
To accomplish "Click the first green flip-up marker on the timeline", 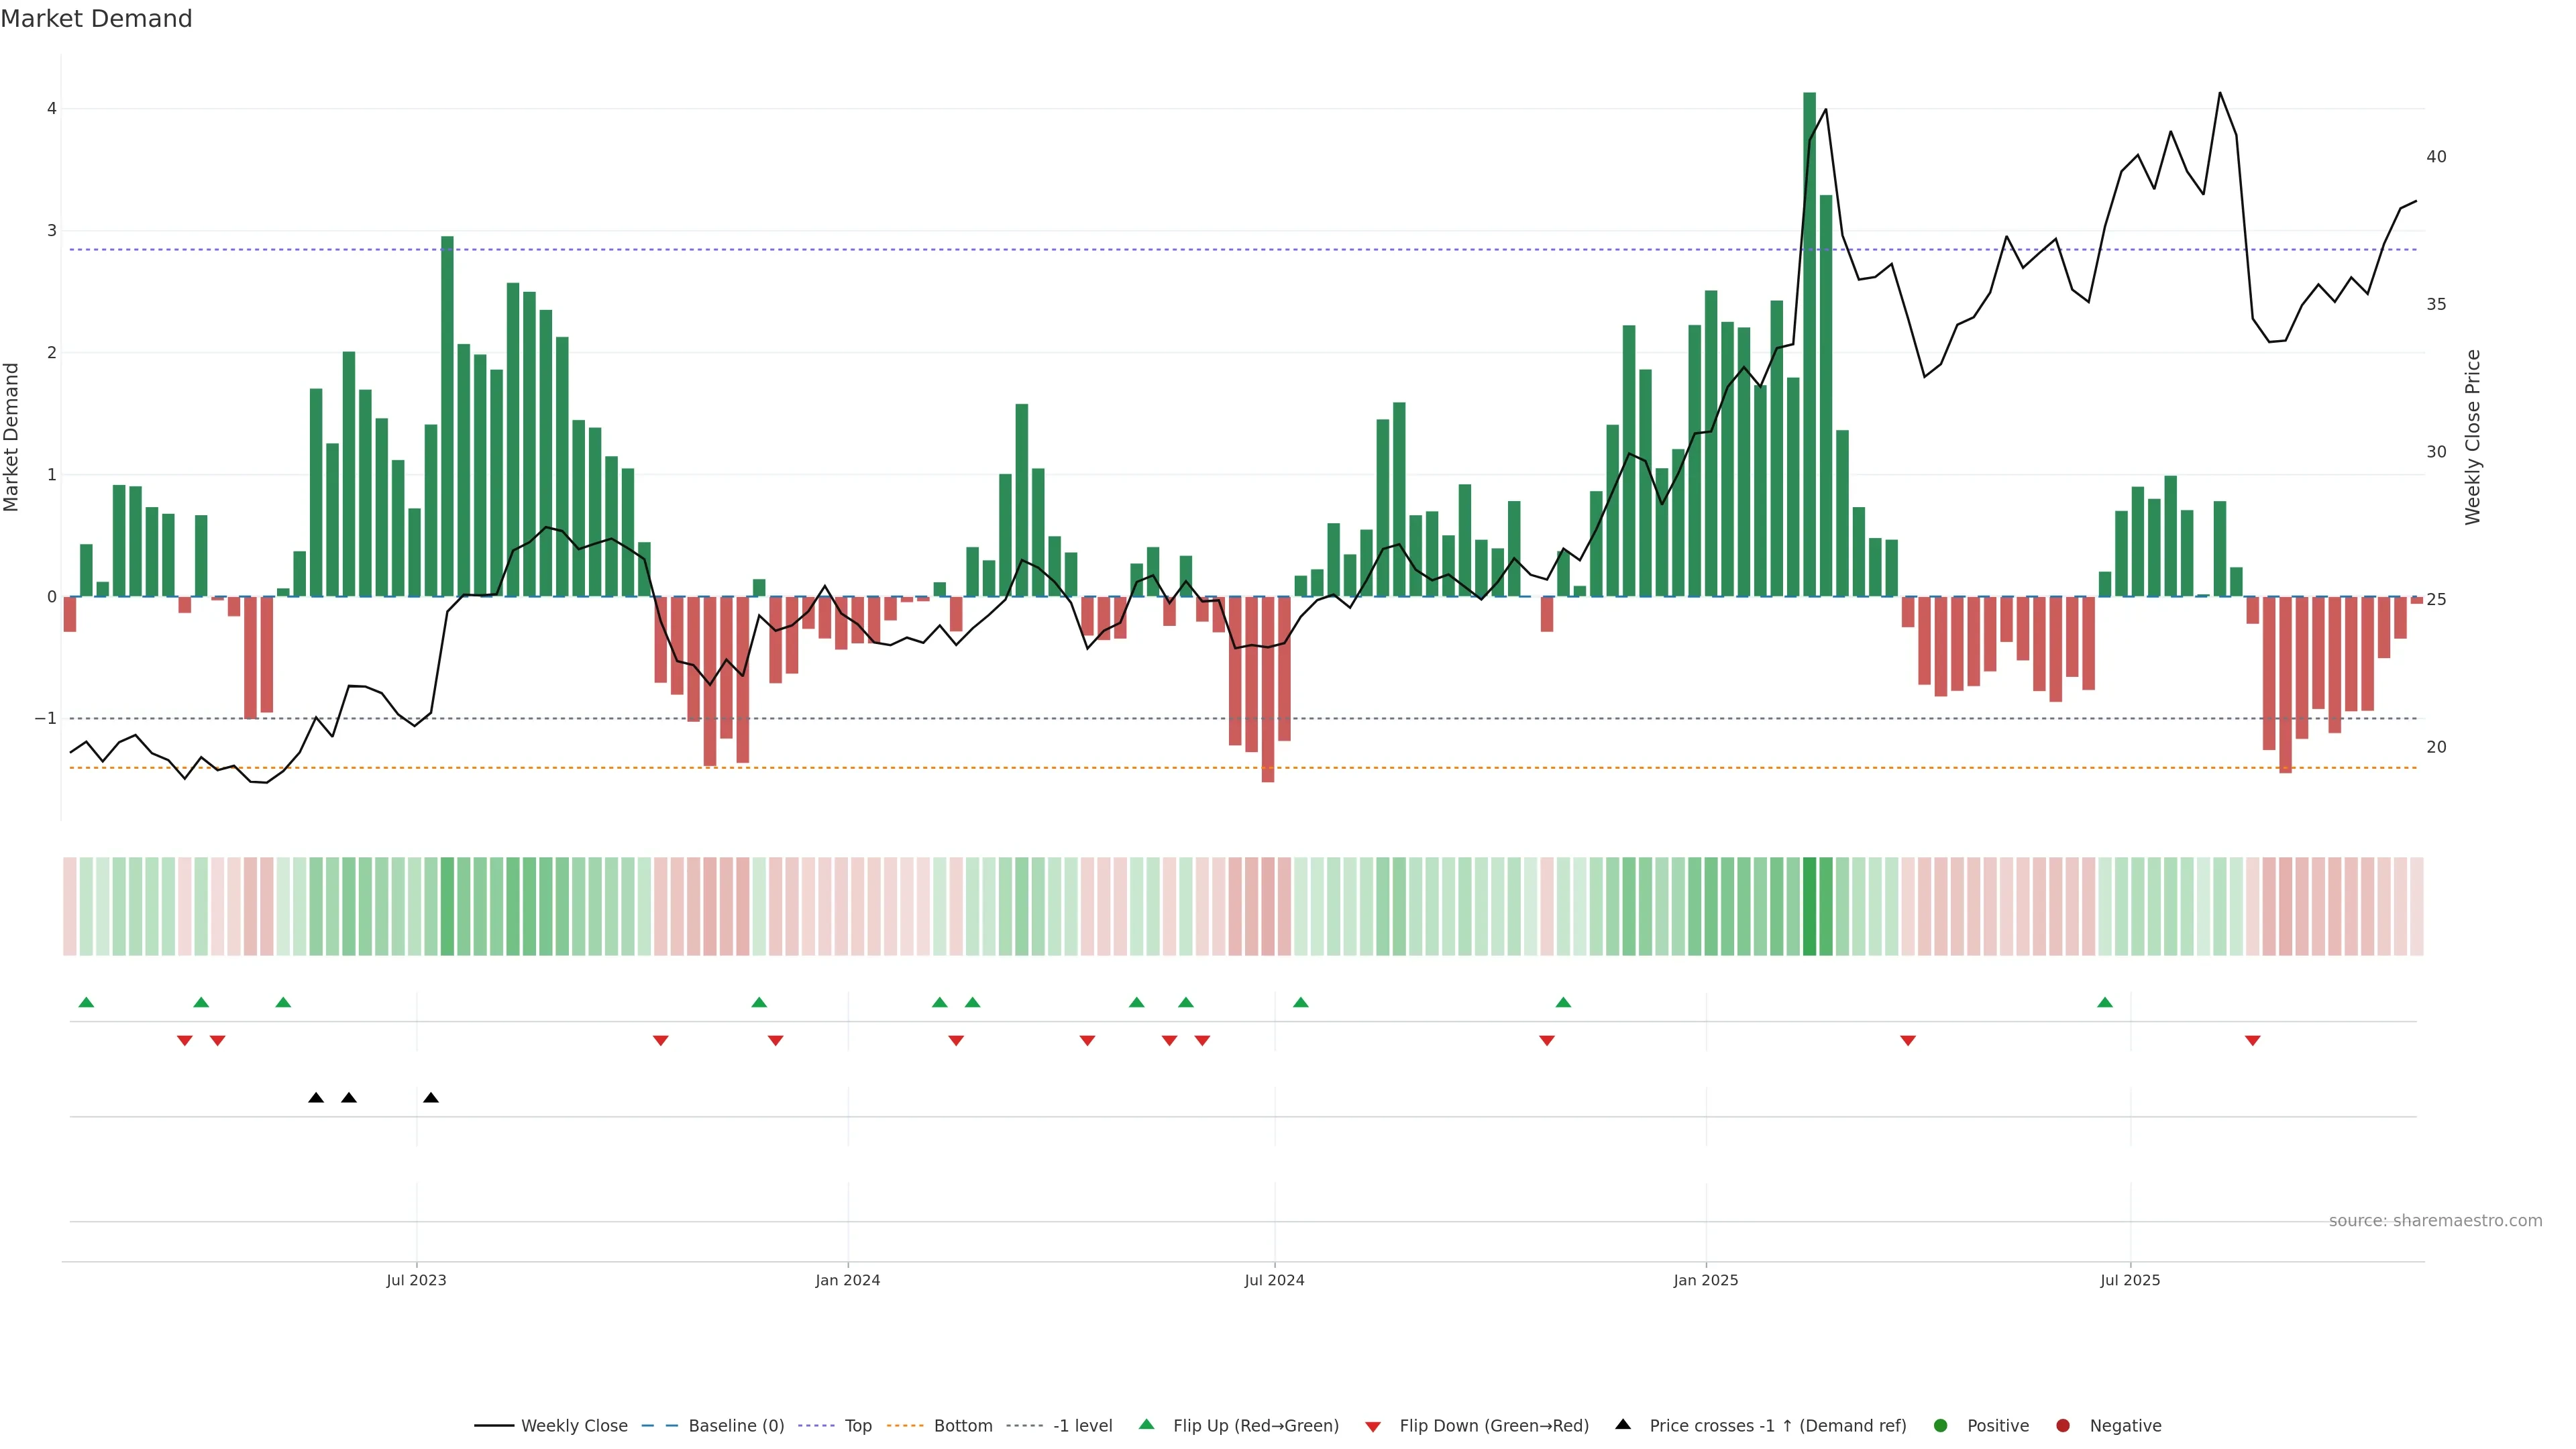I will click(x=86, y=1002).
